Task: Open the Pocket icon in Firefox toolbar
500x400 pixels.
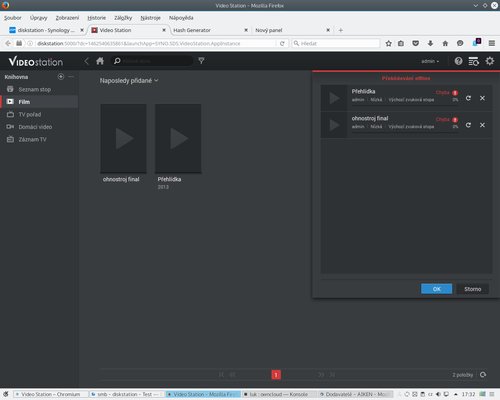Action: [x=415, y=43]
